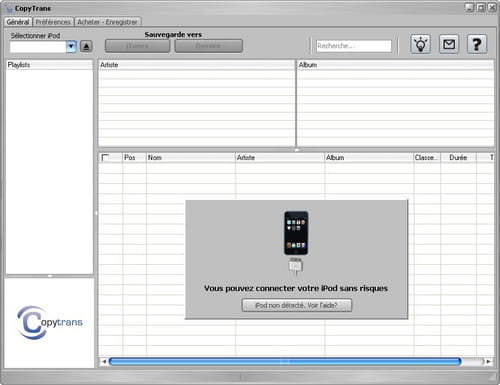Click the horizontal scrollbar thumb
Screen dimensions: 500x385
[x=285, y=361]
